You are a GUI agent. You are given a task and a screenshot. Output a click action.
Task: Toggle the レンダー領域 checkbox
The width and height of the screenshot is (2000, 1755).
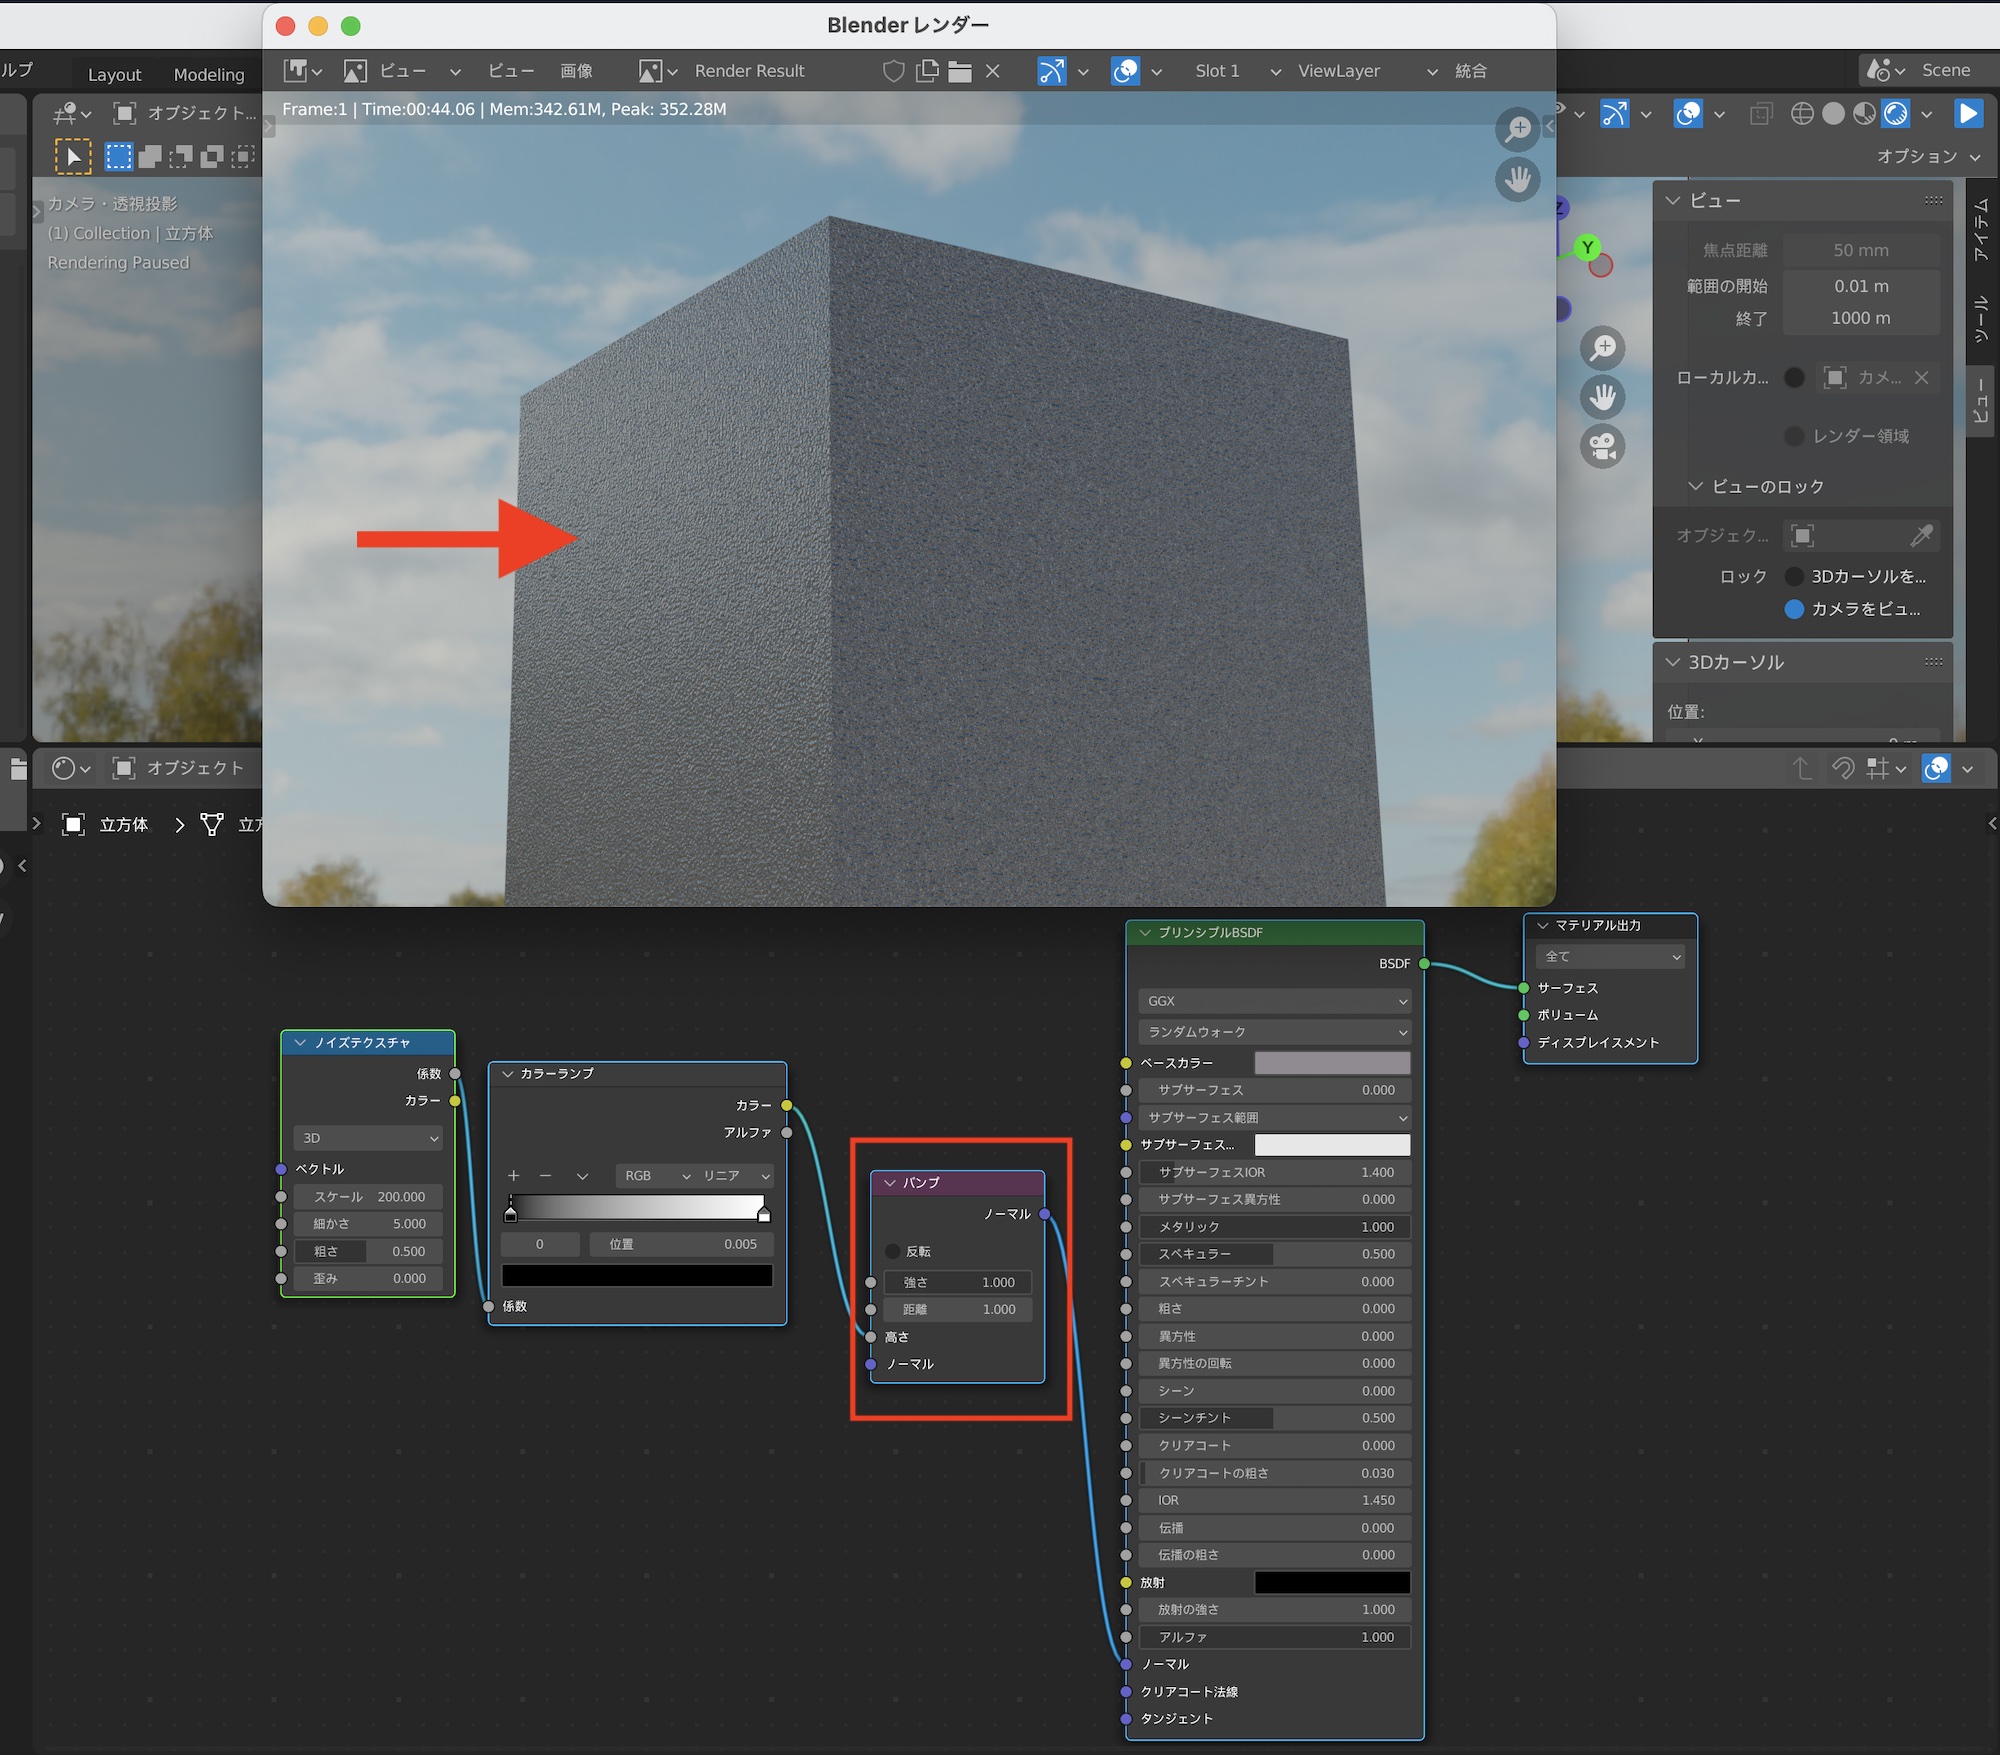(x=1794, y=436)
